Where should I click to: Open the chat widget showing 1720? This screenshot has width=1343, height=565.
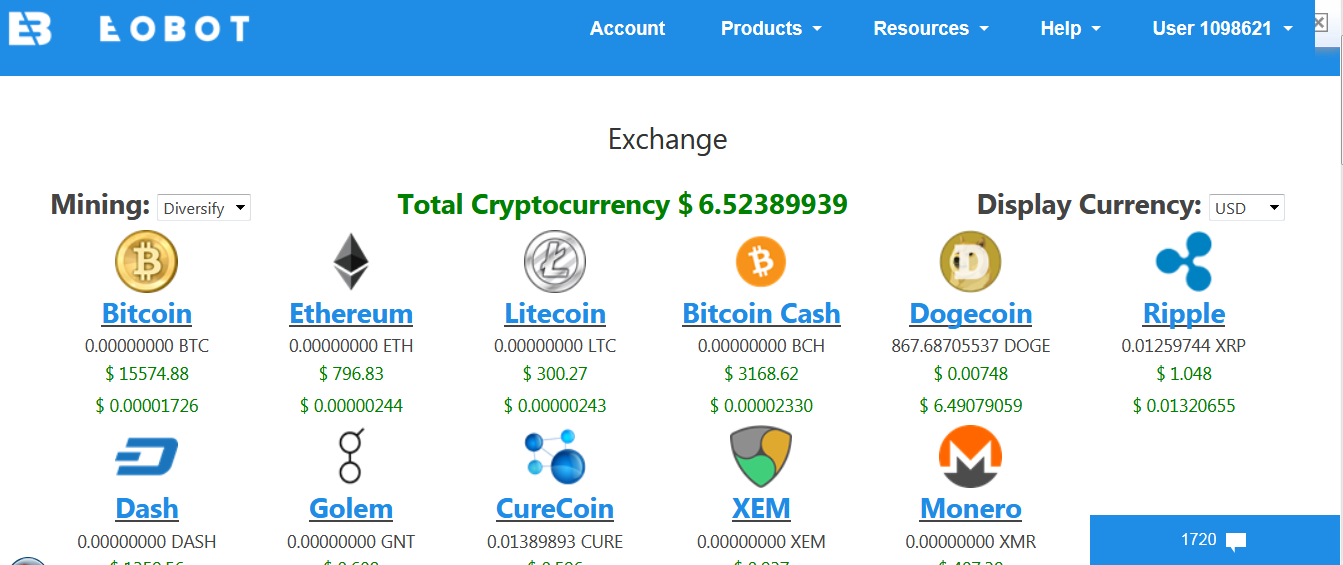point(1214,540)
